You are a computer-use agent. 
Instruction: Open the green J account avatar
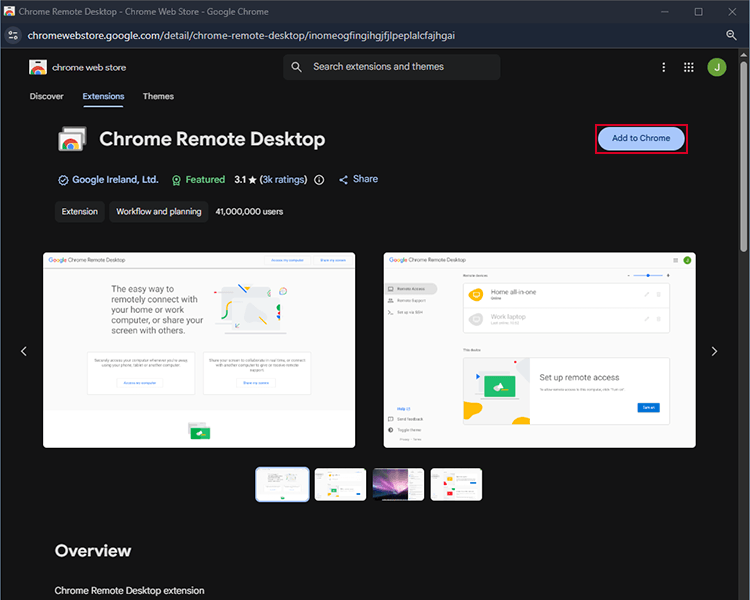click(717, 67)
